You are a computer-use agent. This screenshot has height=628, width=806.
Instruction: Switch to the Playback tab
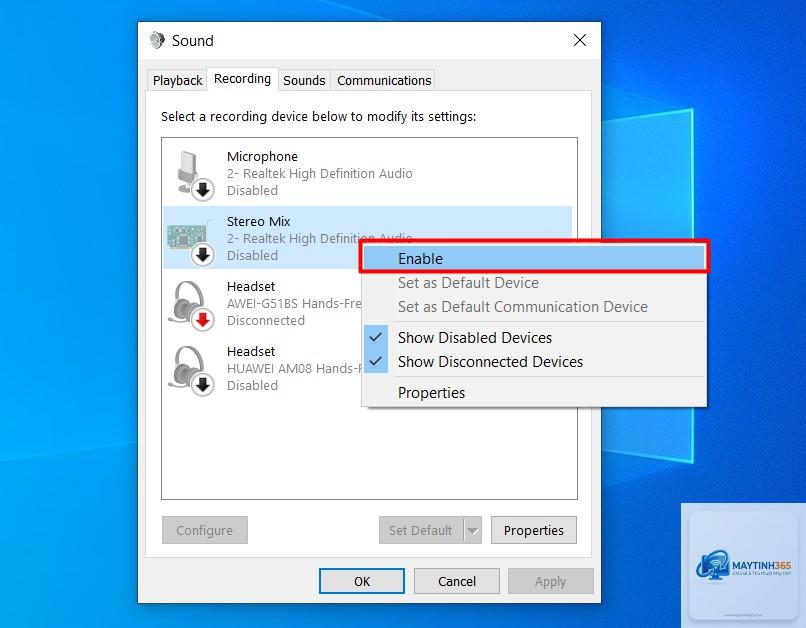pyautogui.click(x=177, y=81)
